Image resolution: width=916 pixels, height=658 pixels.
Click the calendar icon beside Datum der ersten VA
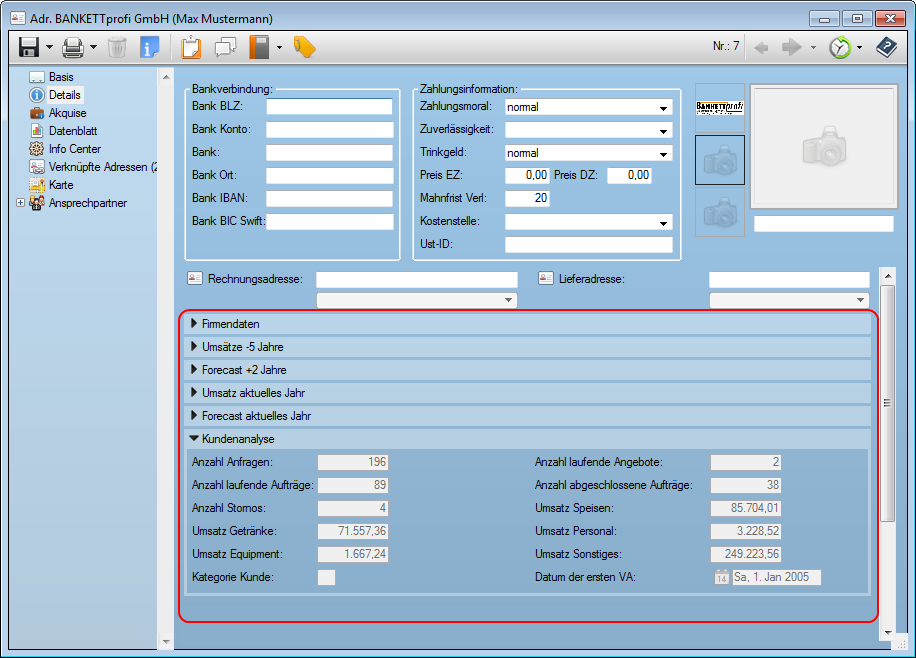[721, 577]
